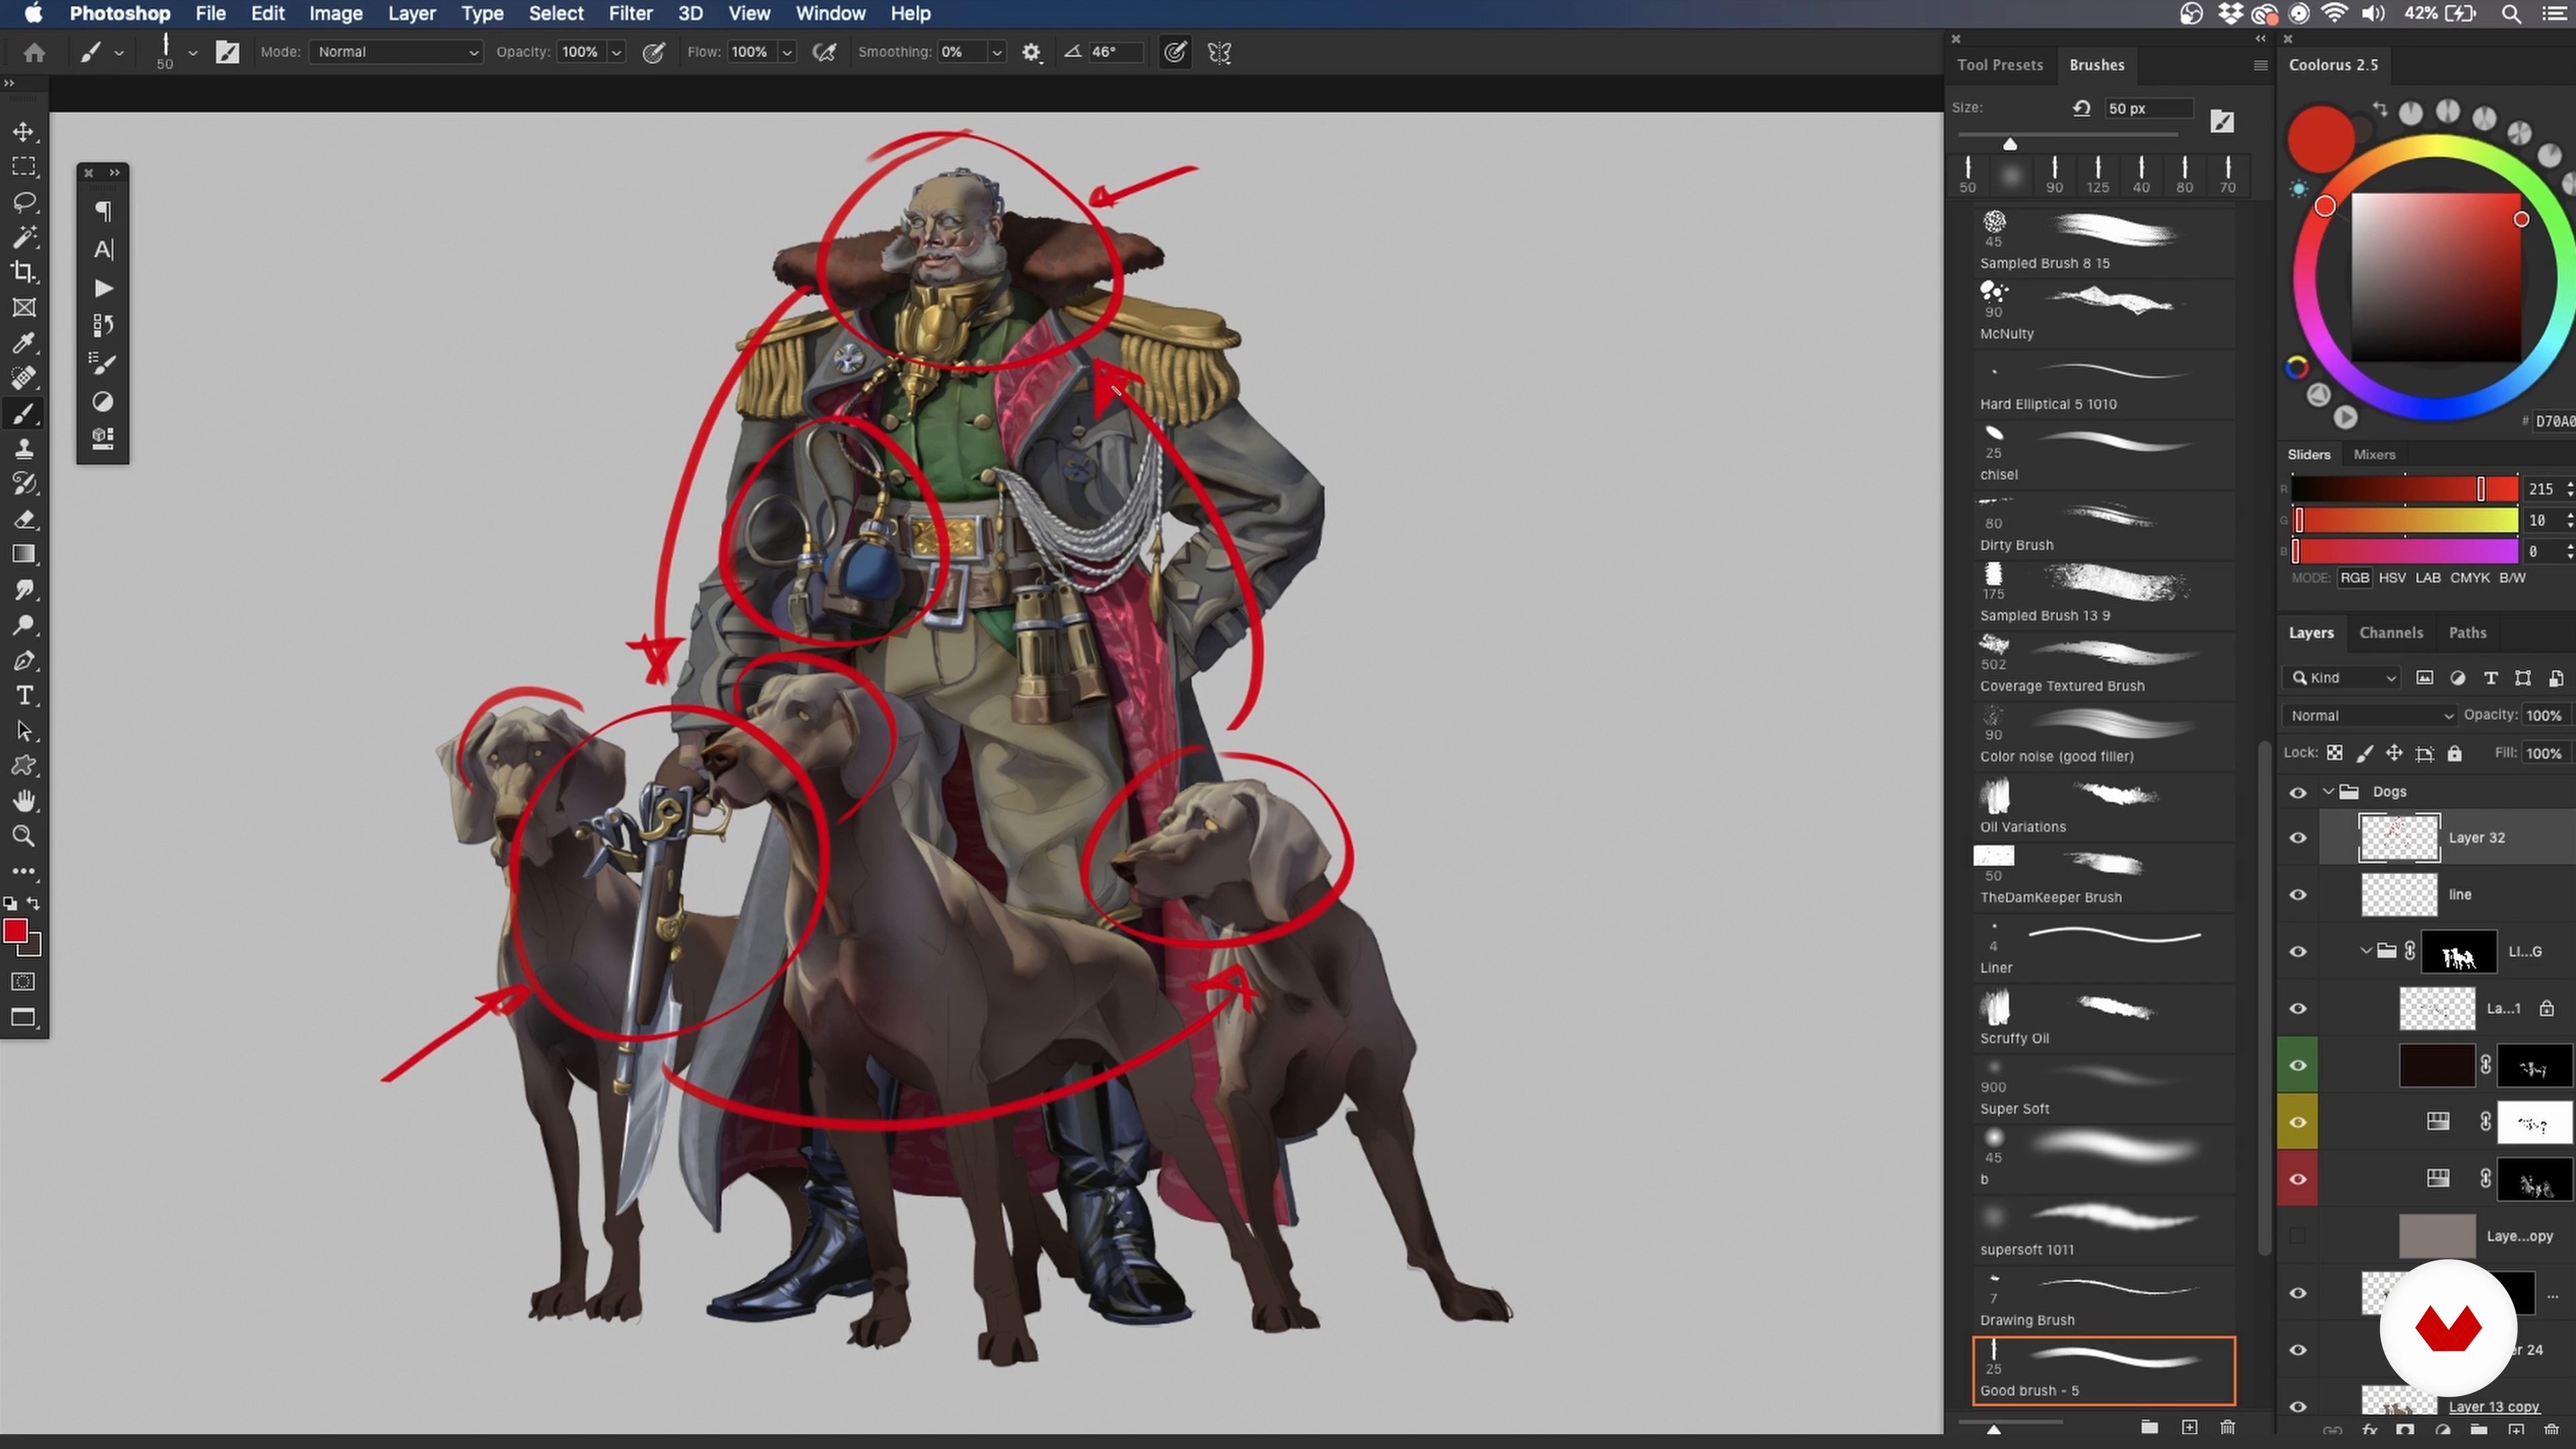The image size is (2576, 1449).
Task: Select the Dirty Brush preset
Action: click(x=2104, y=525)
